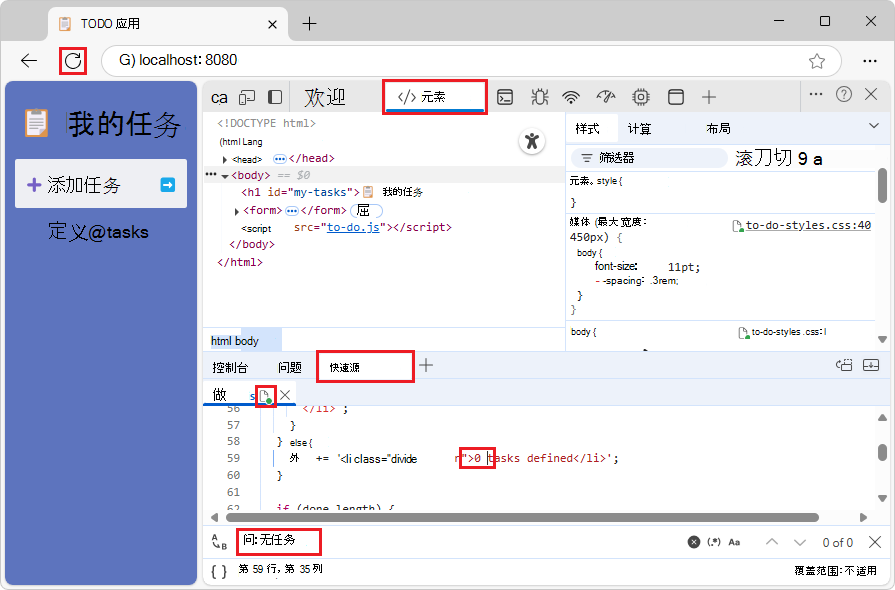This screenshot has height=590, width=895.
Task: Expand the head element node
Action: pos(225,159)
